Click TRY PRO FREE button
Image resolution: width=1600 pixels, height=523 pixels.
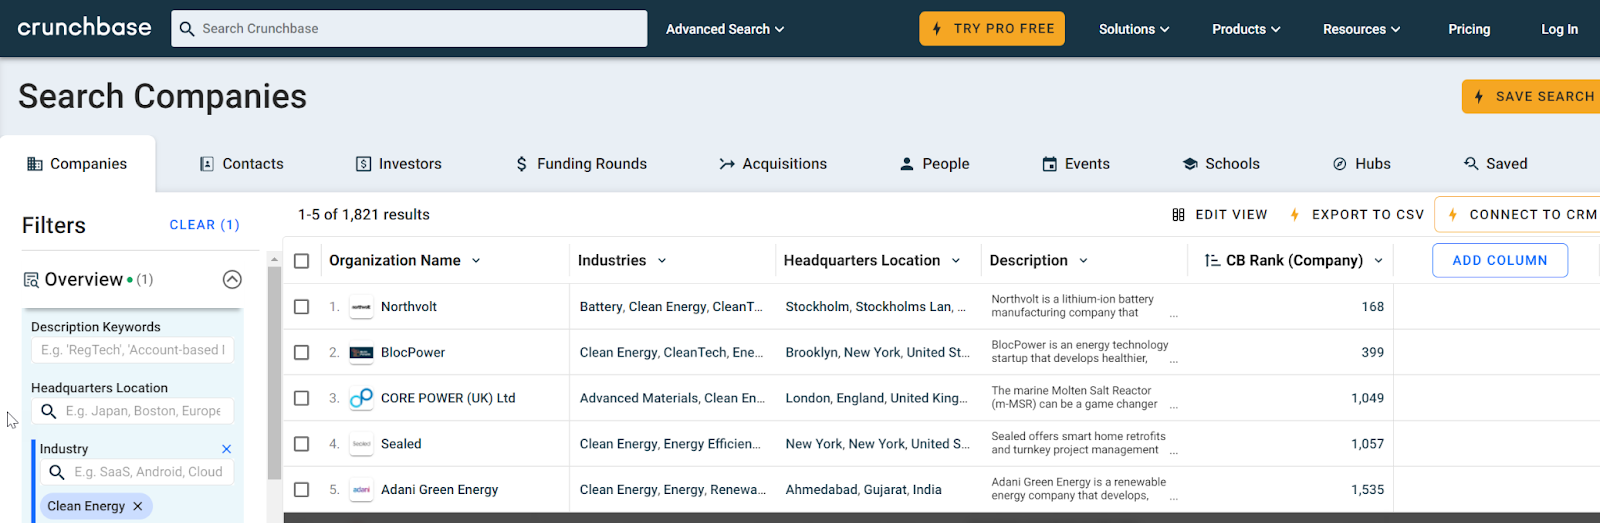[992, 29]
